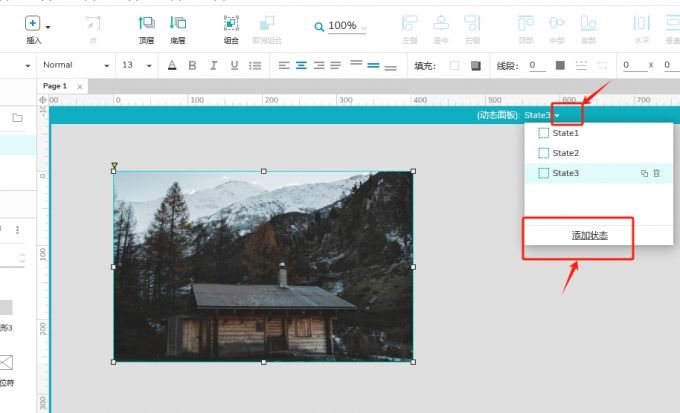The image size is (680, 413).
Task: Click the Align Left (左侧) toolbar icon
Action: click(x=410, y=23)
